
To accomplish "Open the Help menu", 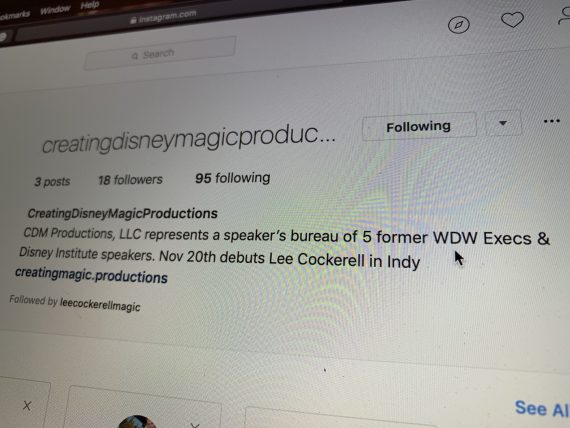I will point(89,5).
